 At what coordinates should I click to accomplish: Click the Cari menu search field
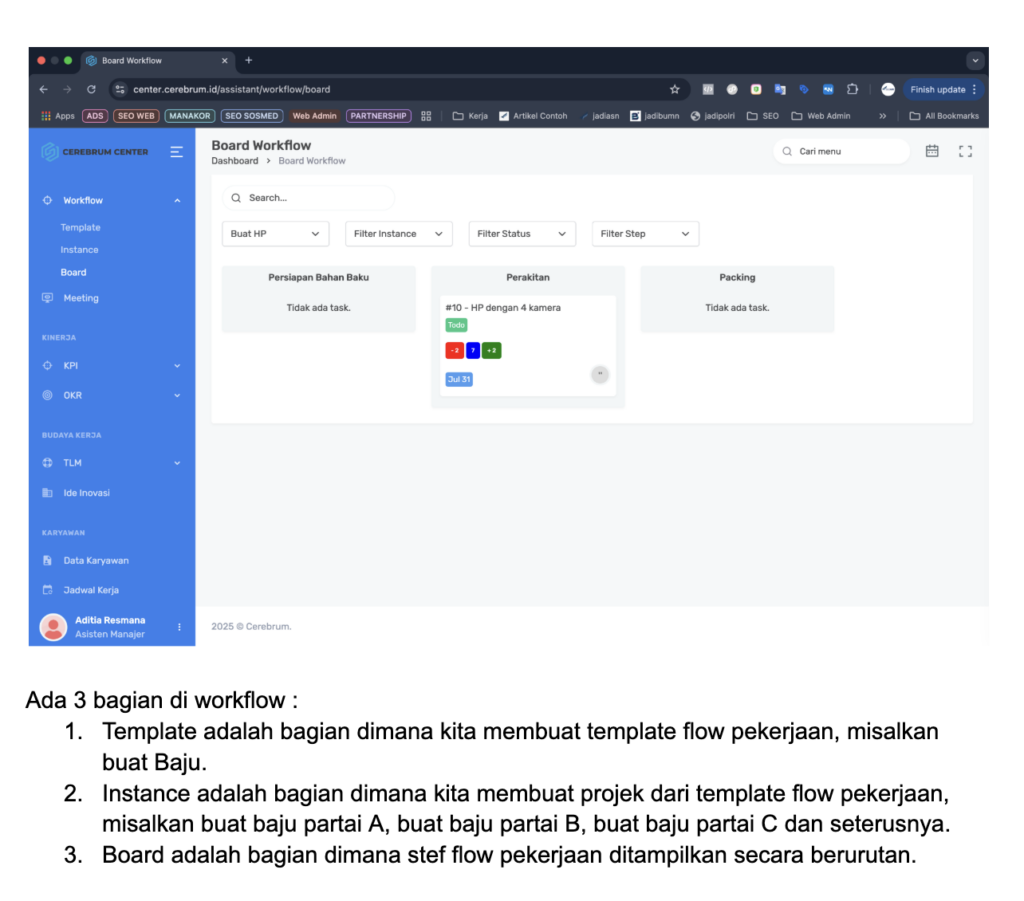841,151
